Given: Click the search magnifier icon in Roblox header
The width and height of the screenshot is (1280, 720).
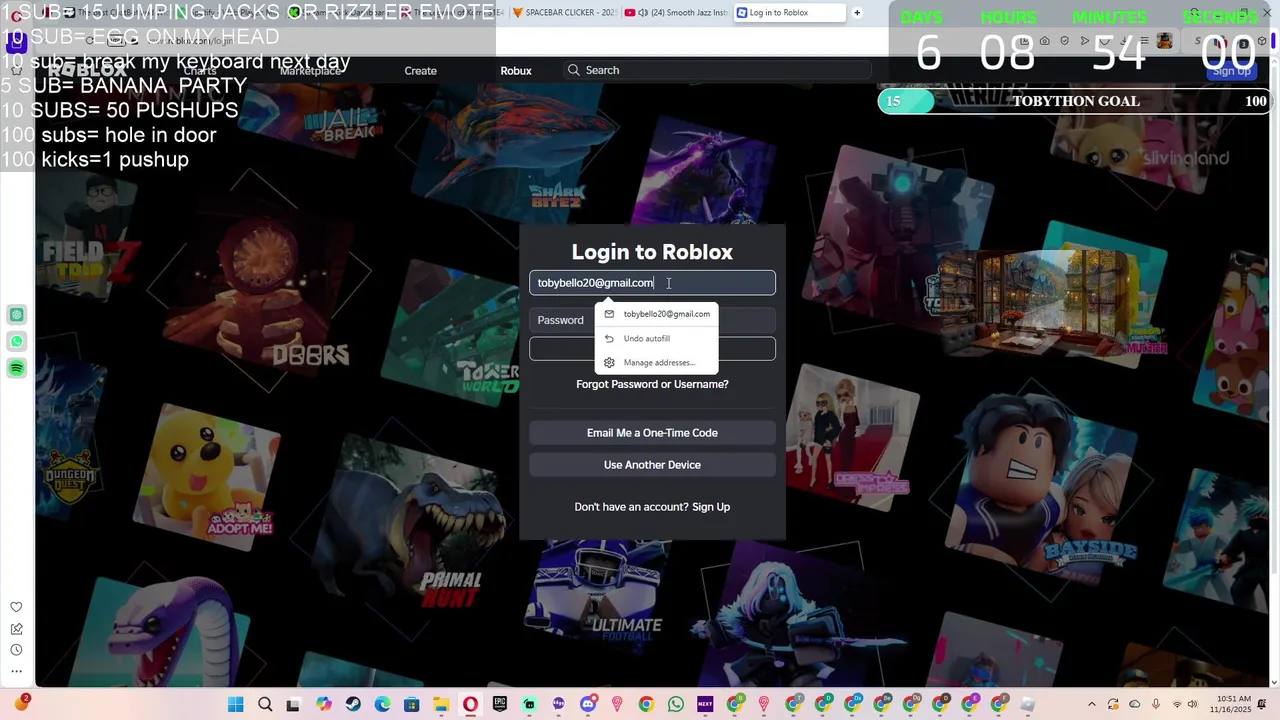Looking at the screenshot, I should [573, 70].
